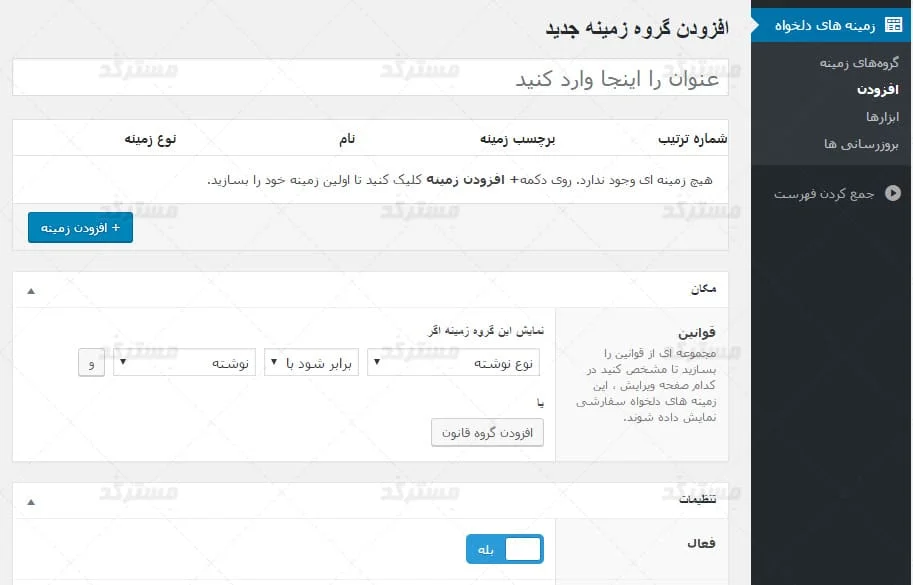Open the برابر شود با operator dropdown

[x=311, y=362]
